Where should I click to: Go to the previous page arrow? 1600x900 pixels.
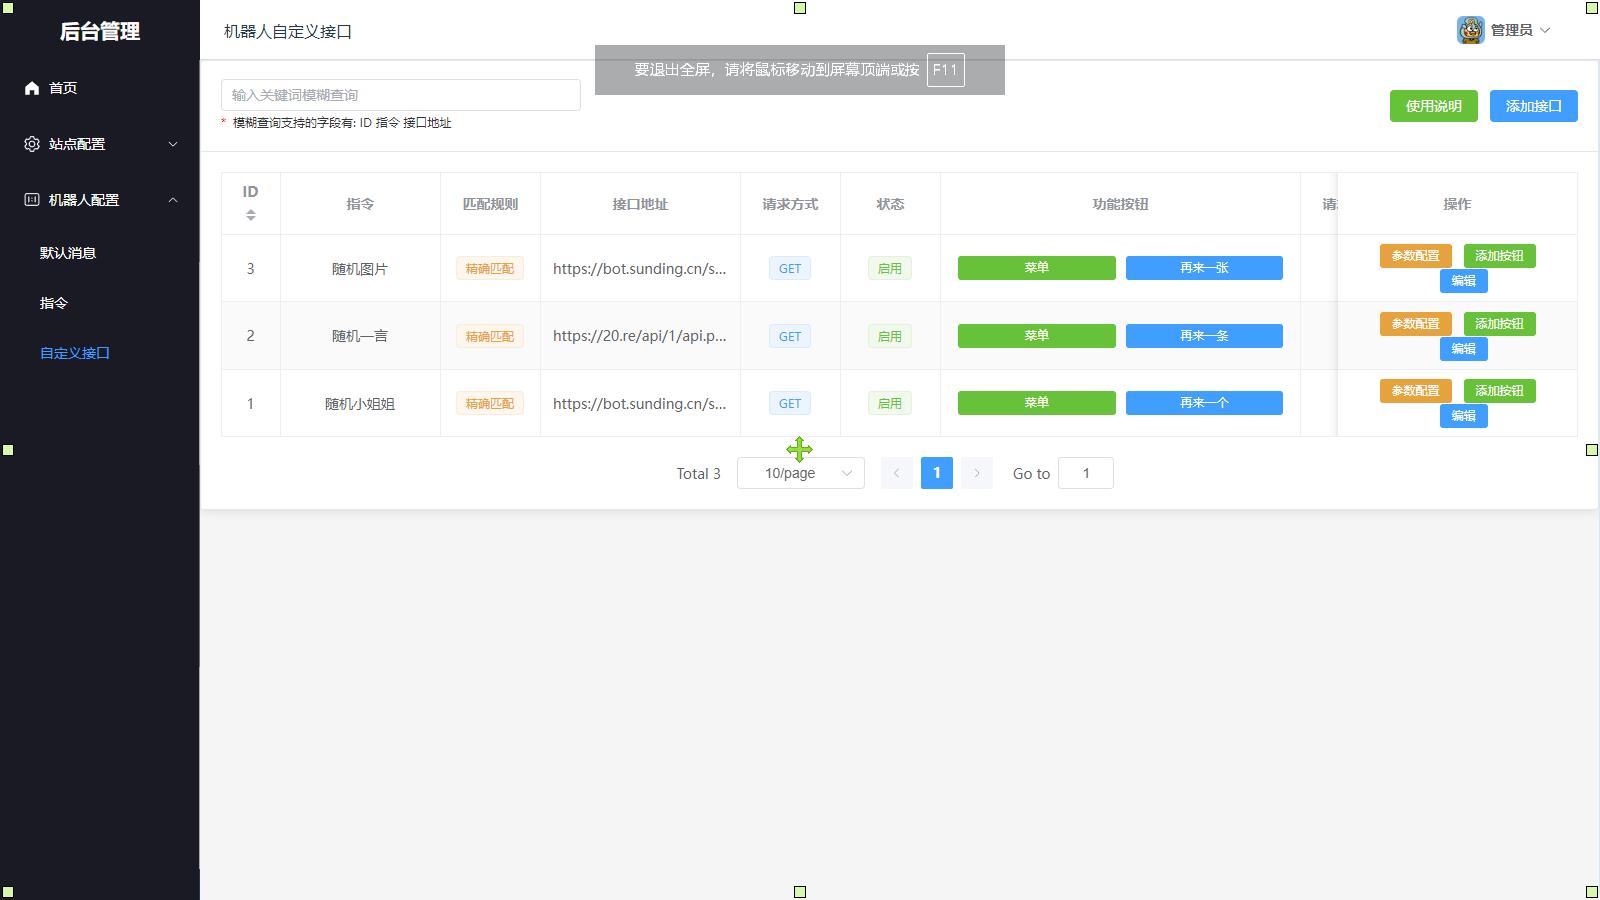pyautogui.click(x=897, y=473)
